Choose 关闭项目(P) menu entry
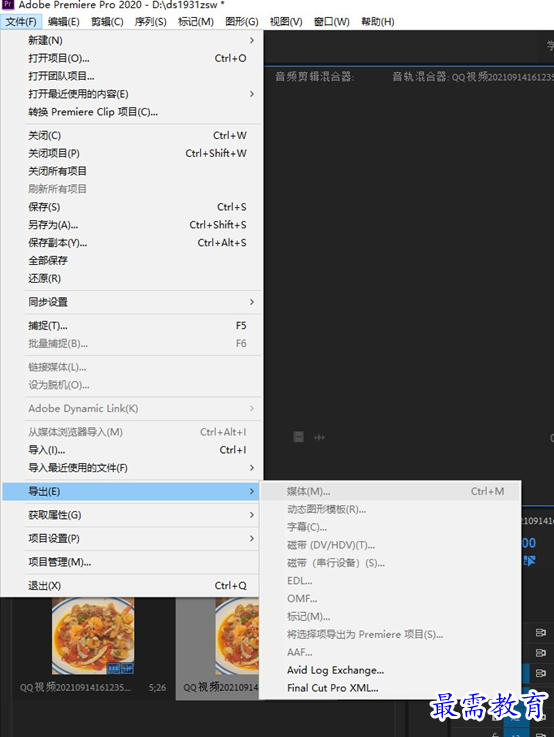The image size is (554, 737). click(x=132, y=153)
